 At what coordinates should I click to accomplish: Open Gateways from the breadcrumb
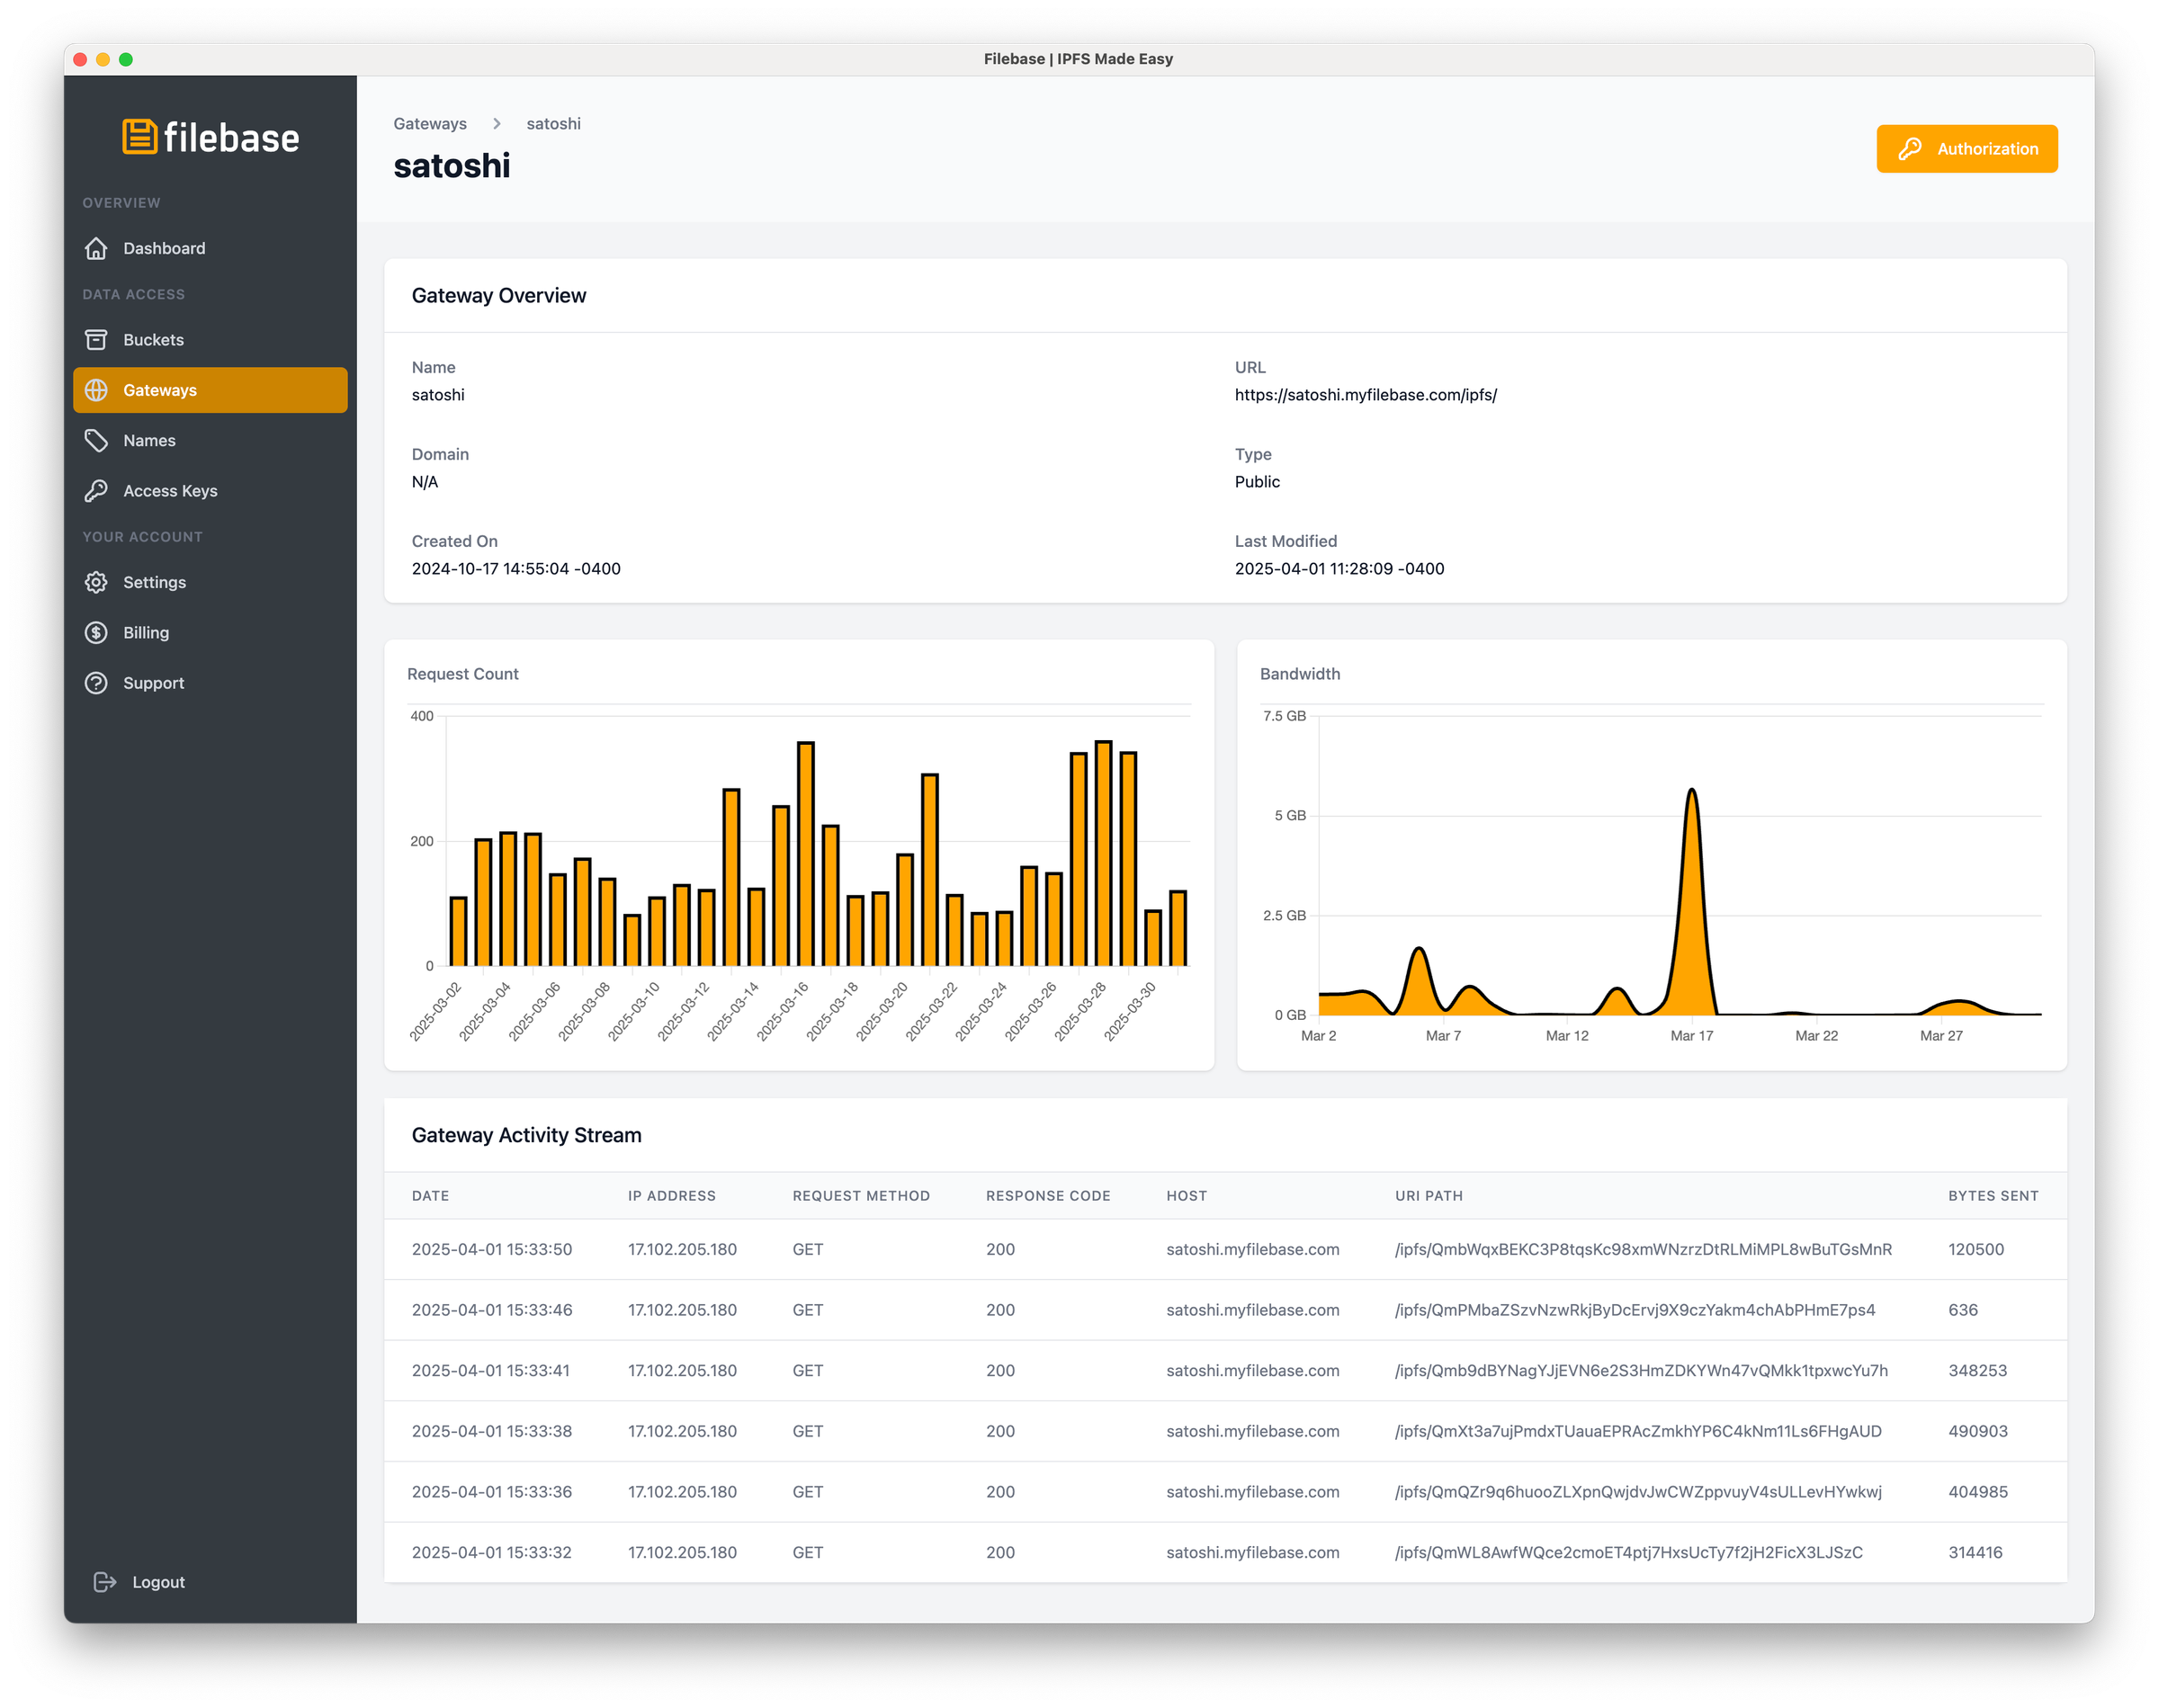click(430, 123)
